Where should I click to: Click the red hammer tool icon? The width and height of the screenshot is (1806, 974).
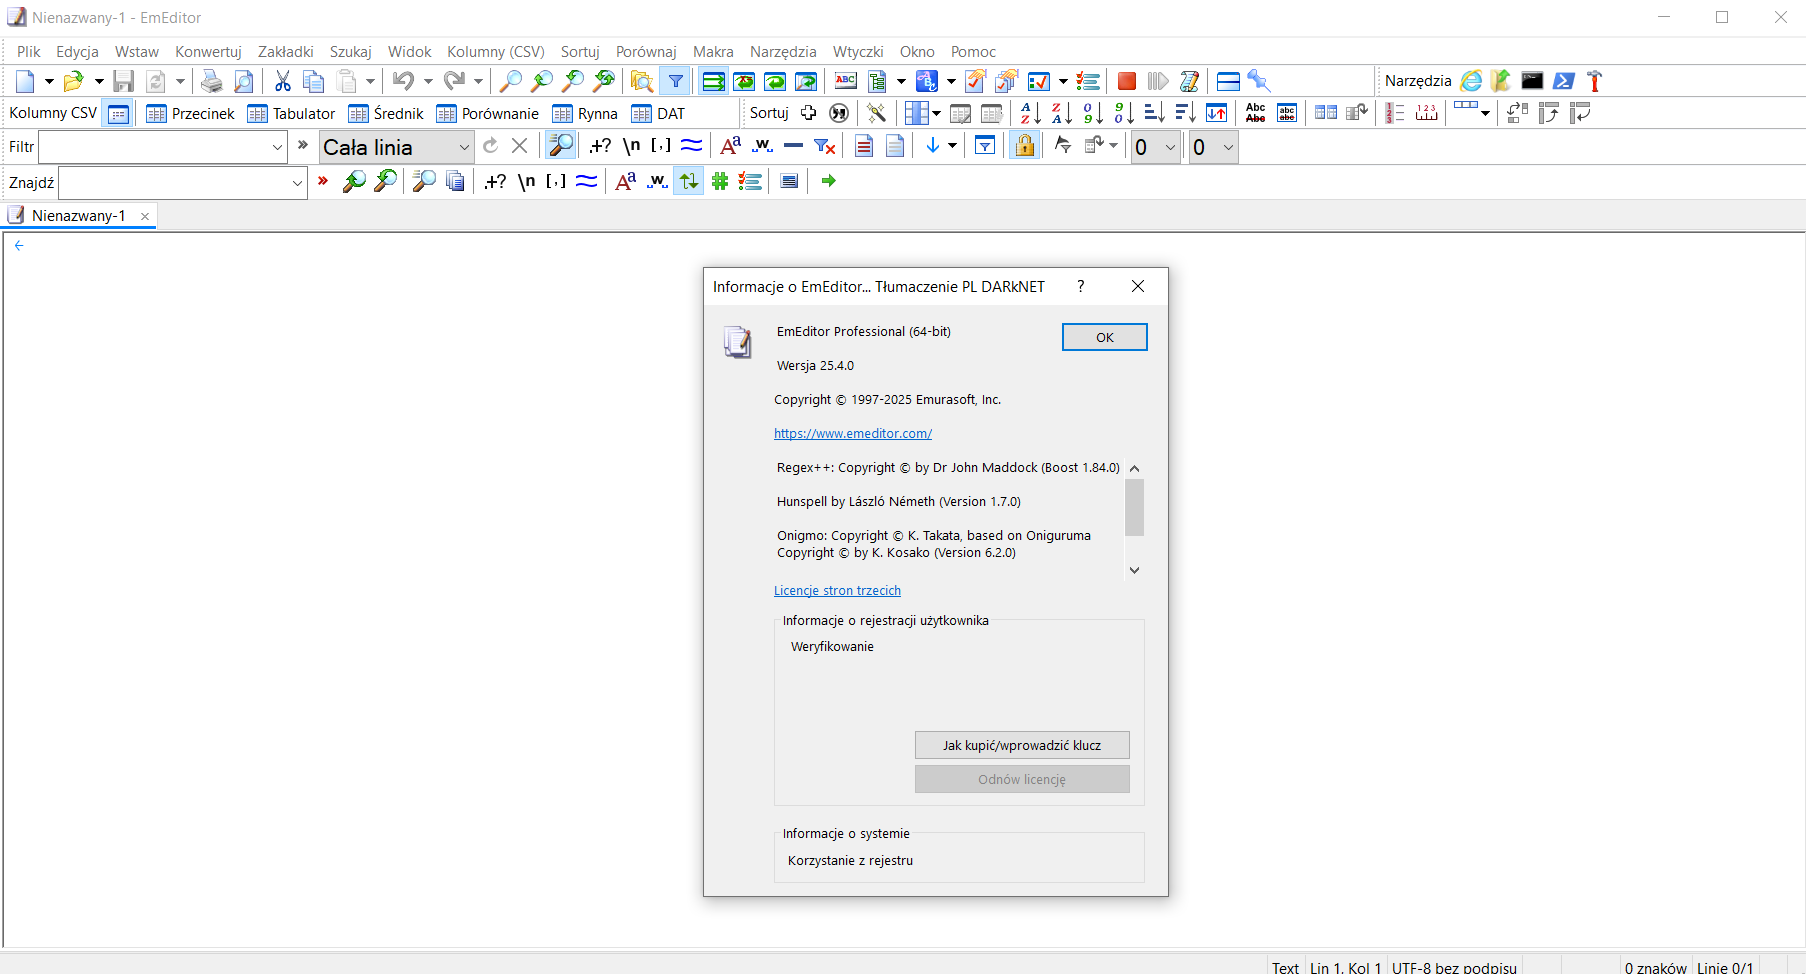click(x=1595, y=81)
